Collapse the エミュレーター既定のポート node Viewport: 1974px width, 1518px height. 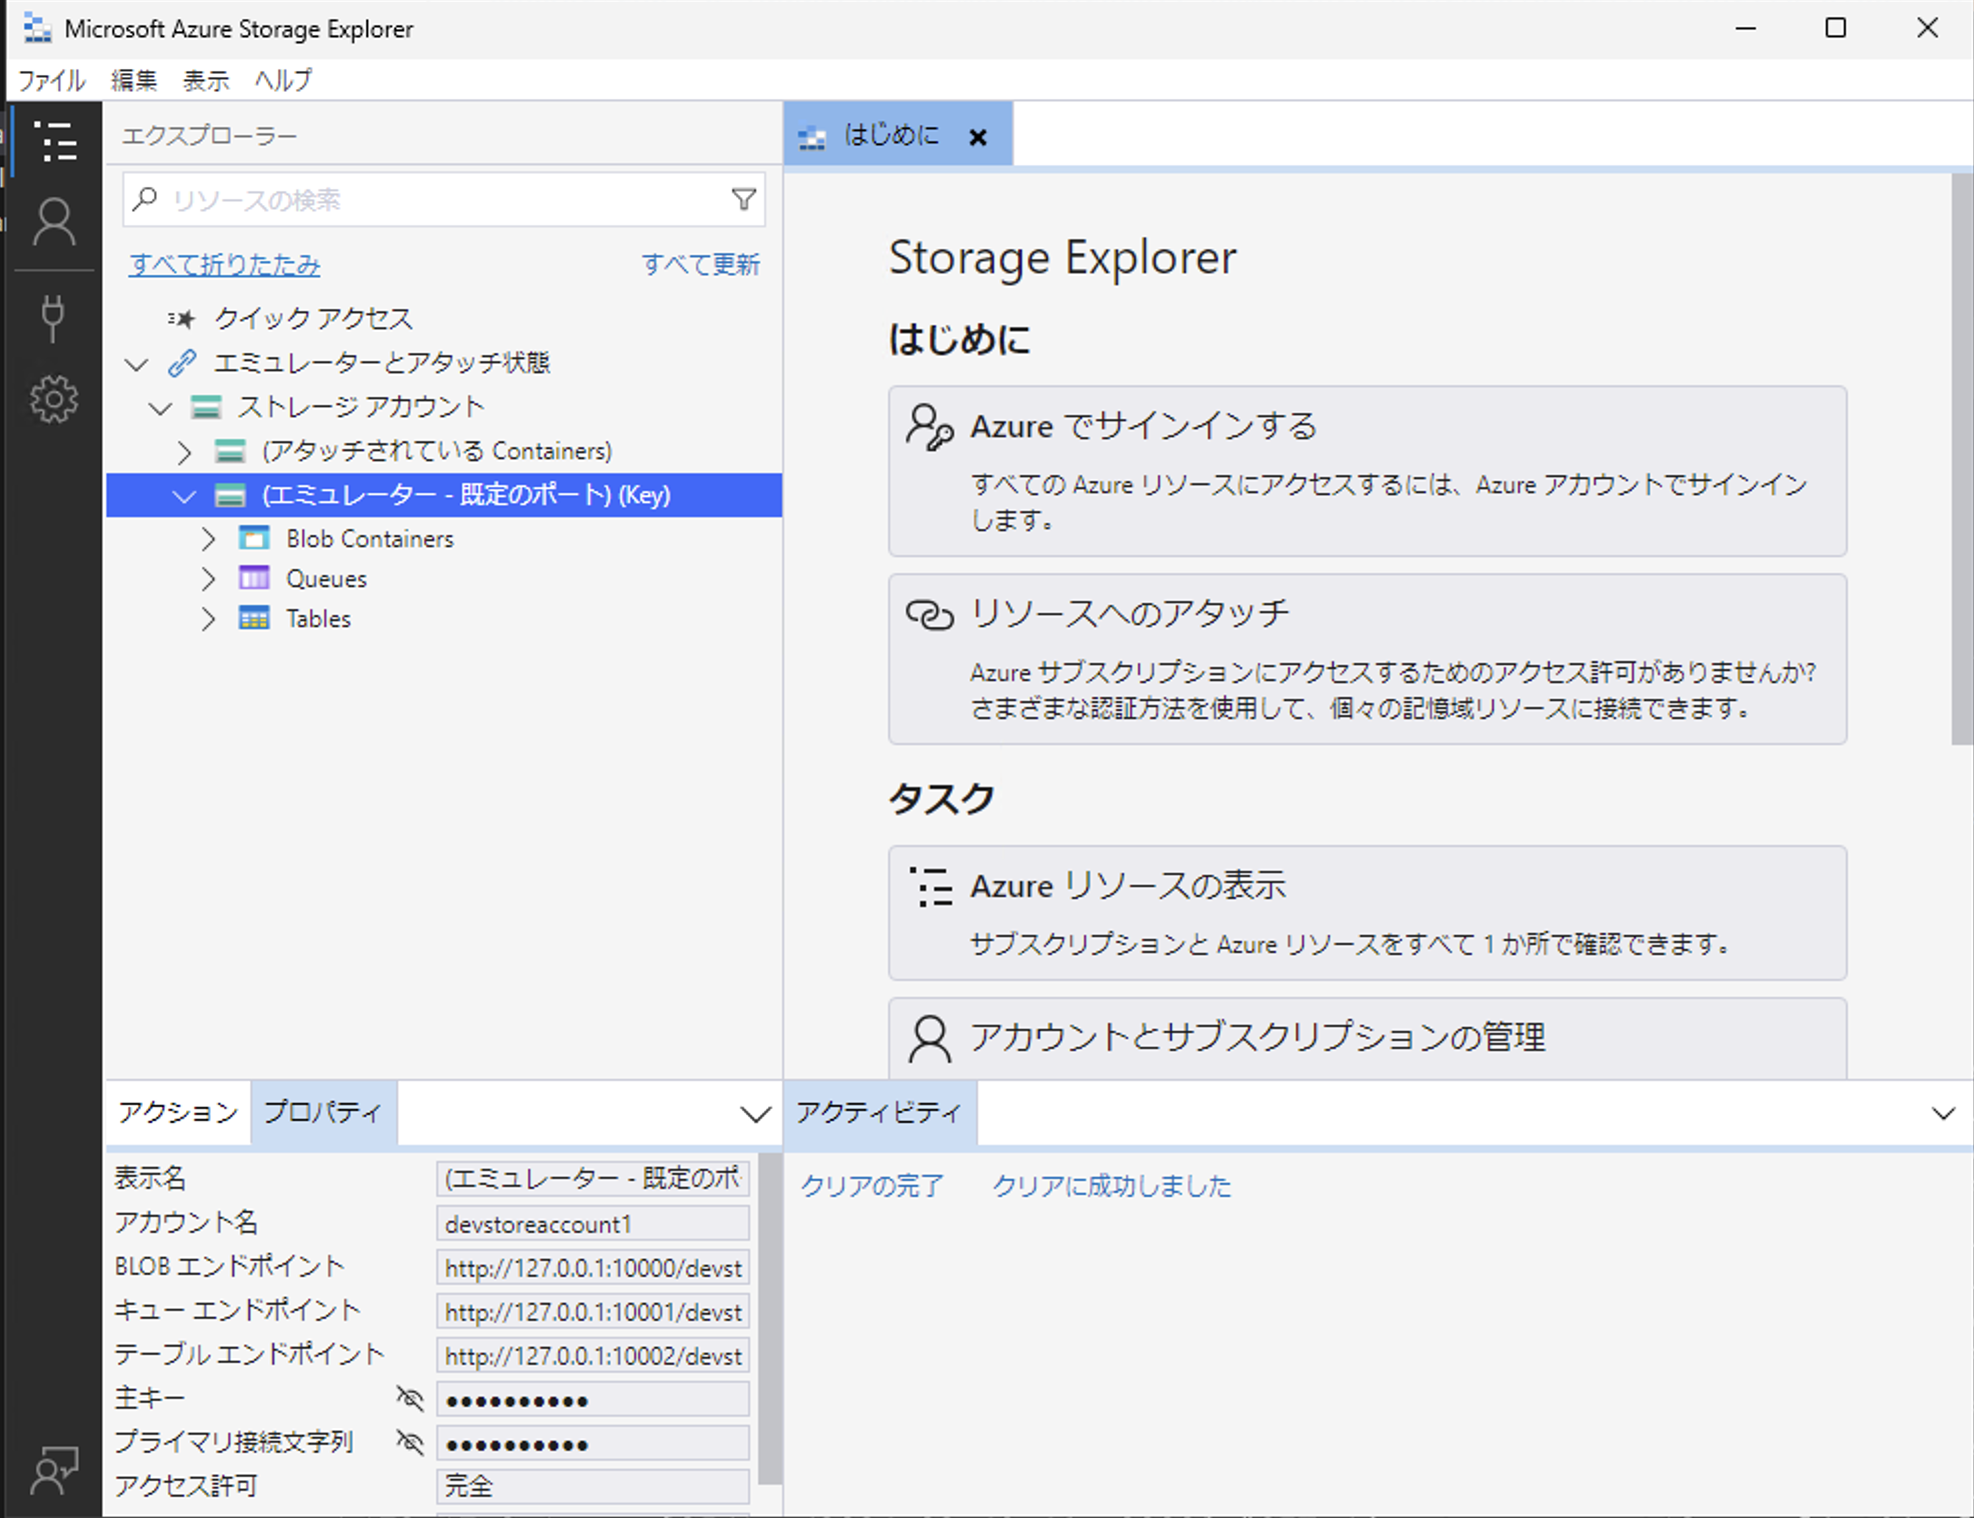184,495
